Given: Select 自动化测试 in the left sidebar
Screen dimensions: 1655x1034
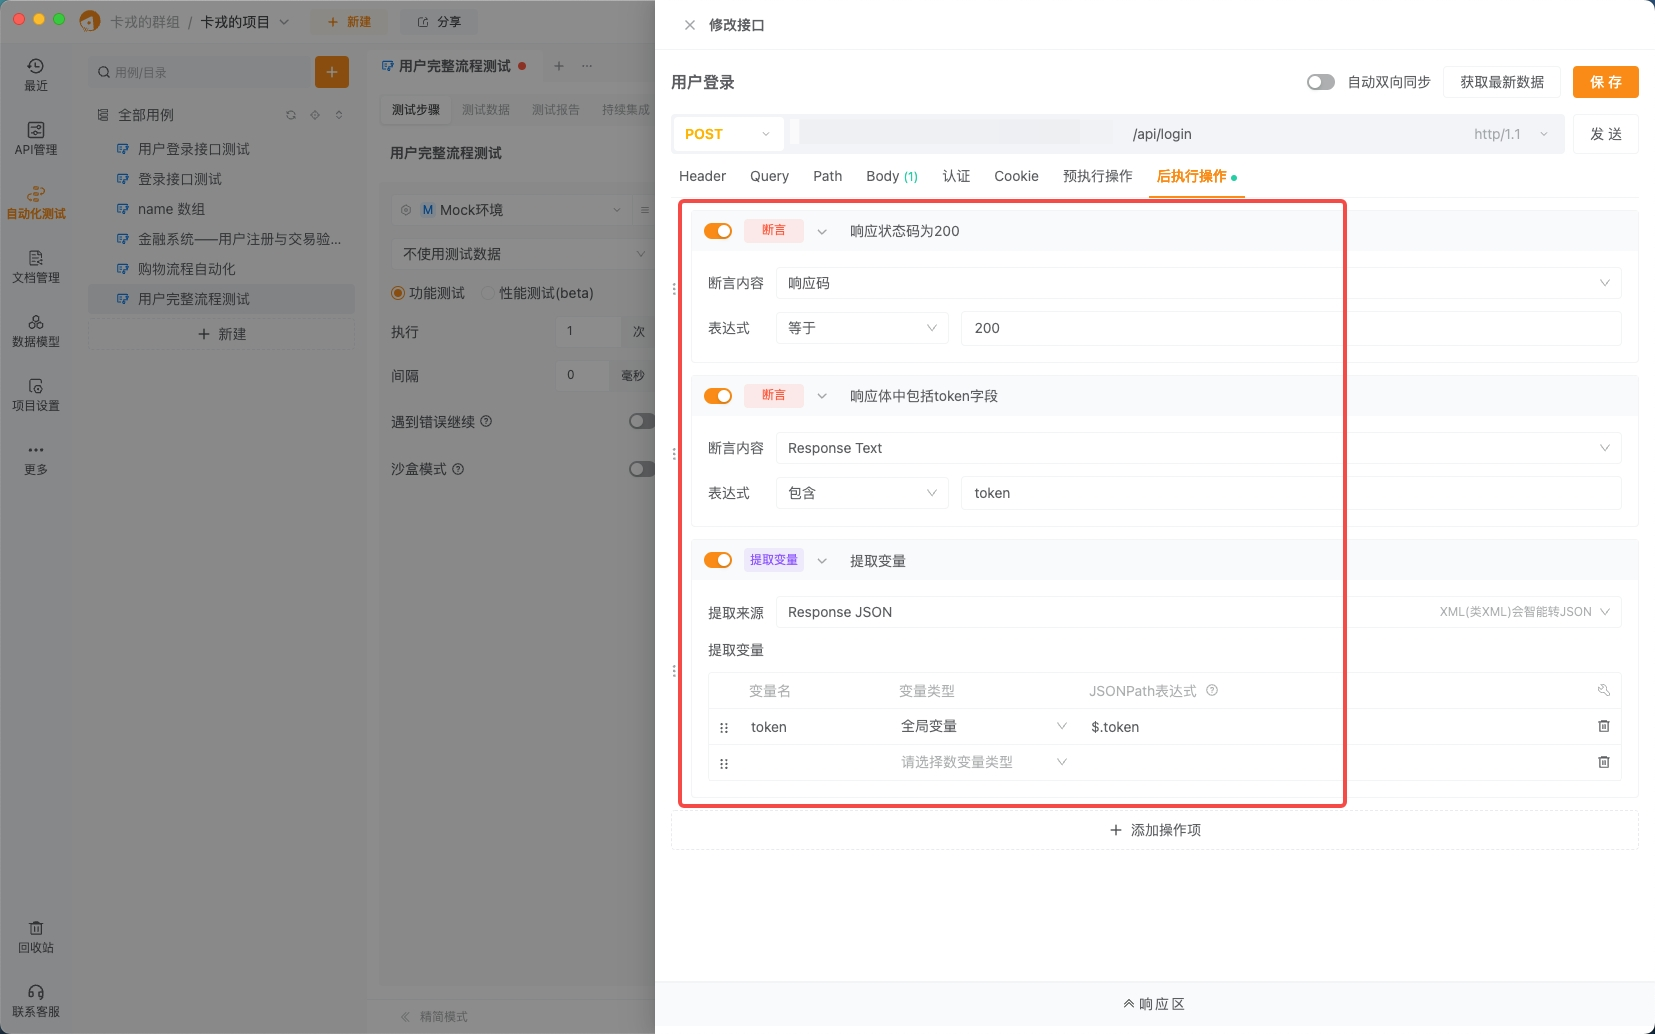Looking at the screenshot, I should pyautogui.click(x=36, y=202).
